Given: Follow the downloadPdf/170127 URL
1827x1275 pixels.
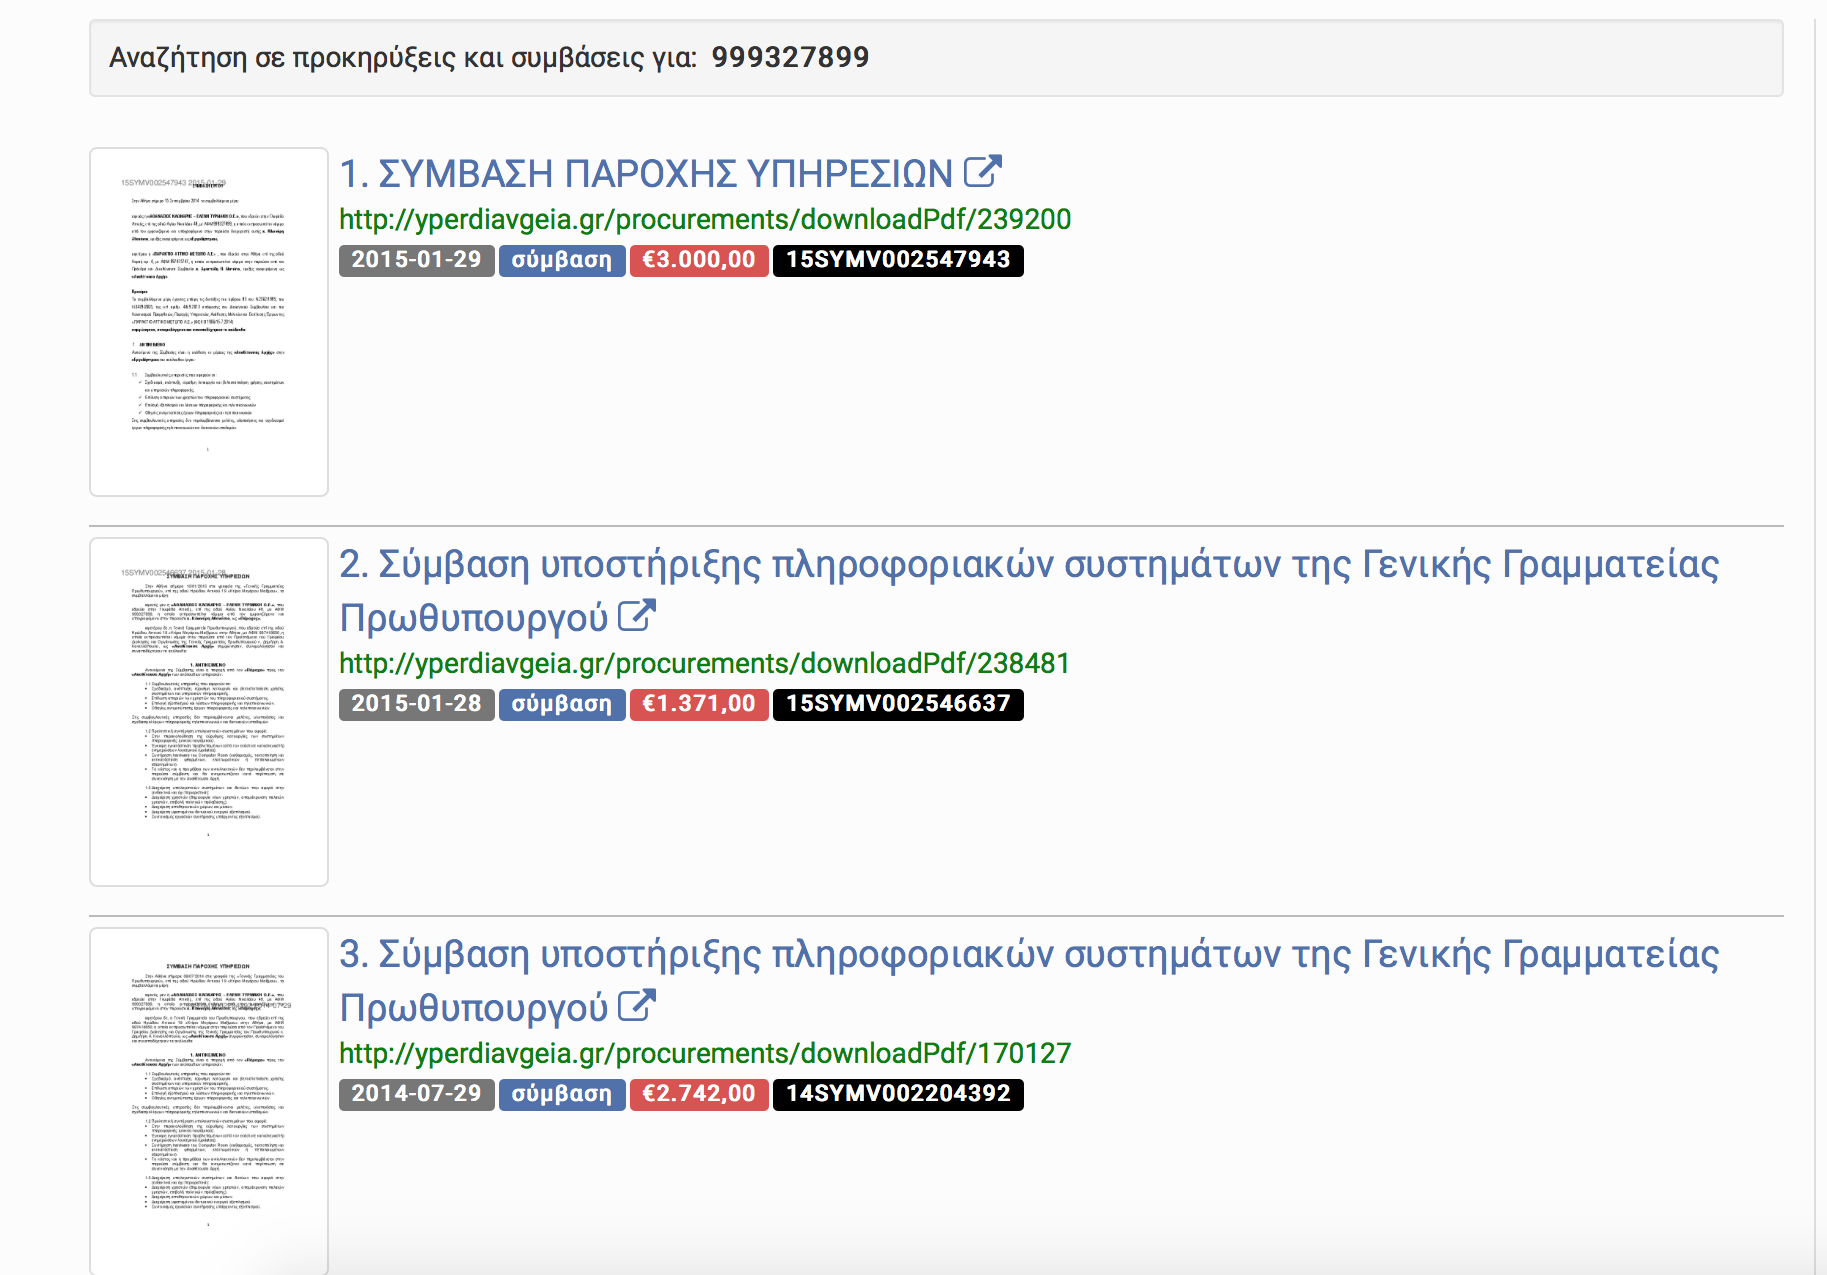Looking at the screenshot, I should tap(705, 1053).
